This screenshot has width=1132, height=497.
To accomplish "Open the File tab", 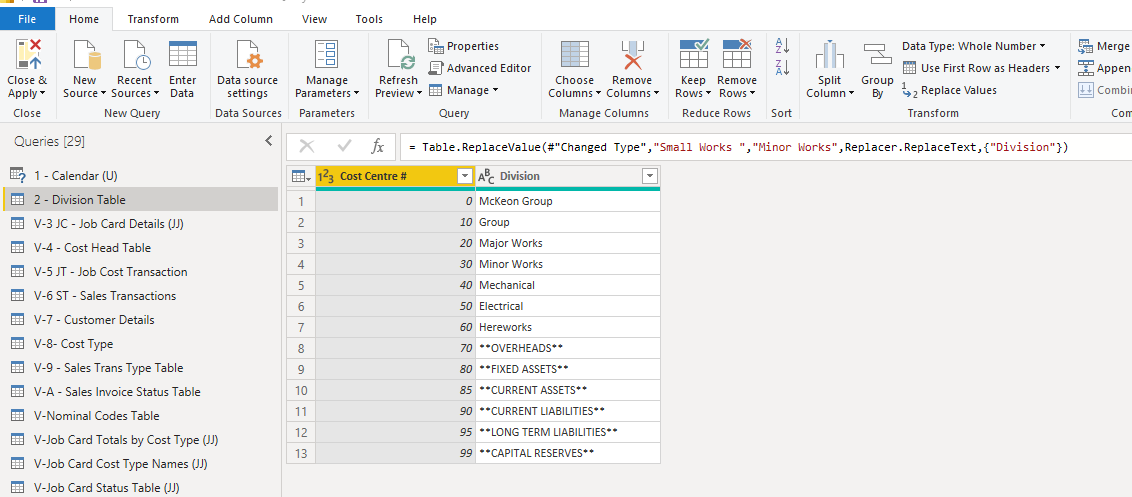I will tap(27, 19).
